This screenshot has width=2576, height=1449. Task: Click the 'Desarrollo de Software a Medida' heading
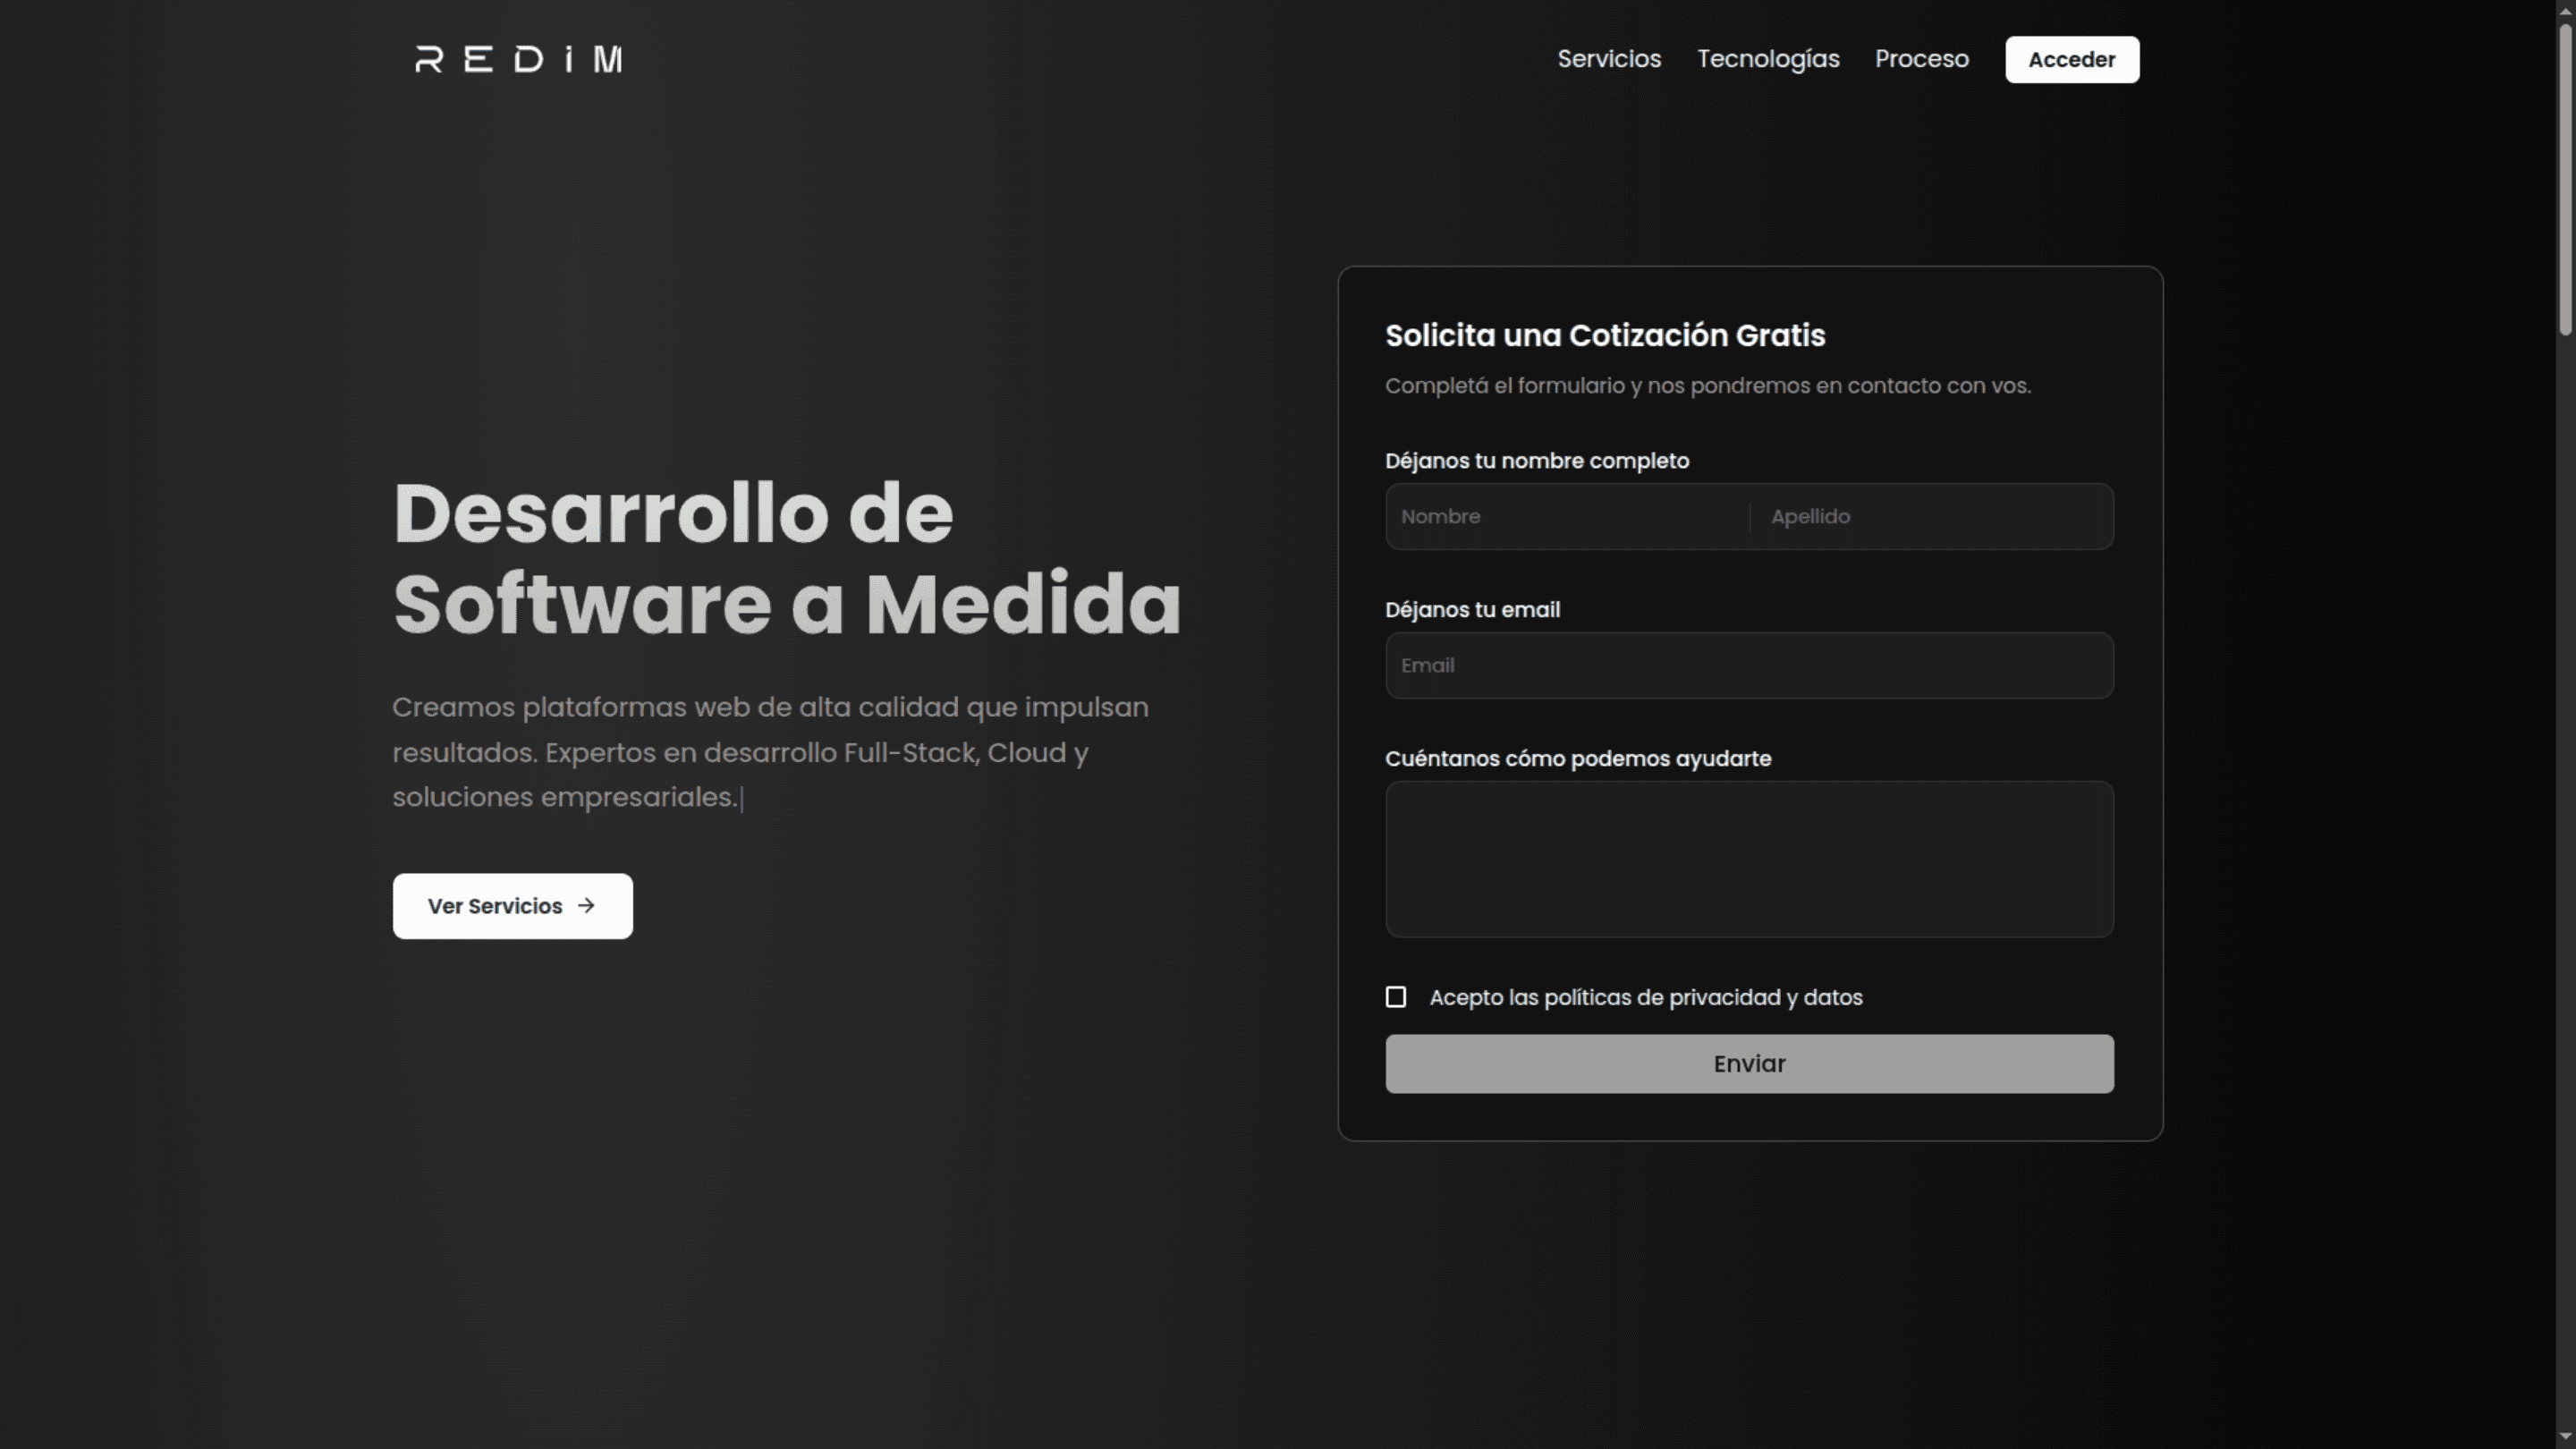[x=787, y=557]
